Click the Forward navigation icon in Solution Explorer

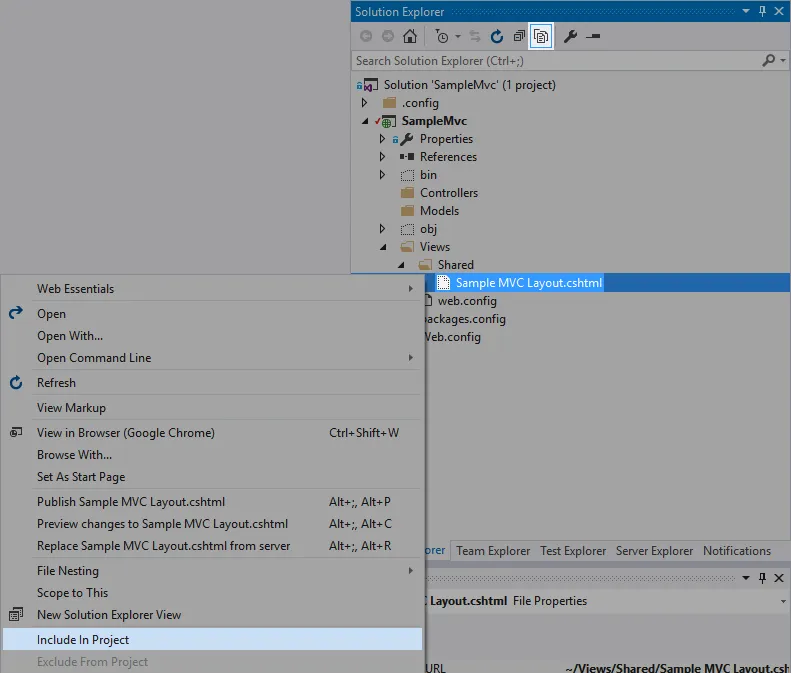coord(388,36)
